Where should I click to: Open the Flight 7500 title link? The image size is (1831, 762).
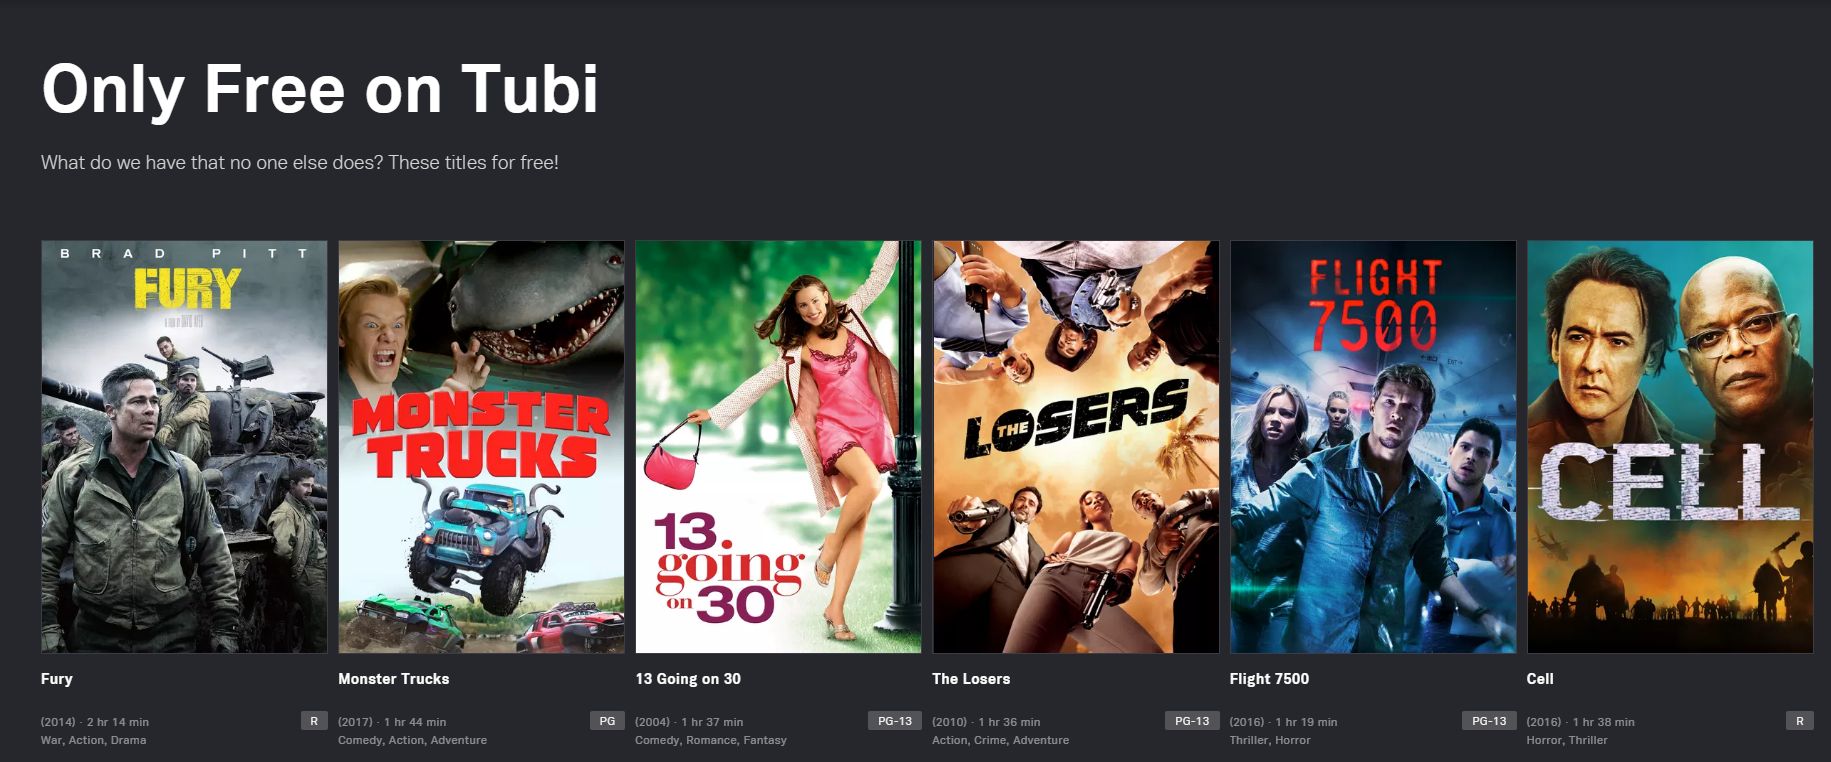[1269, 679]
